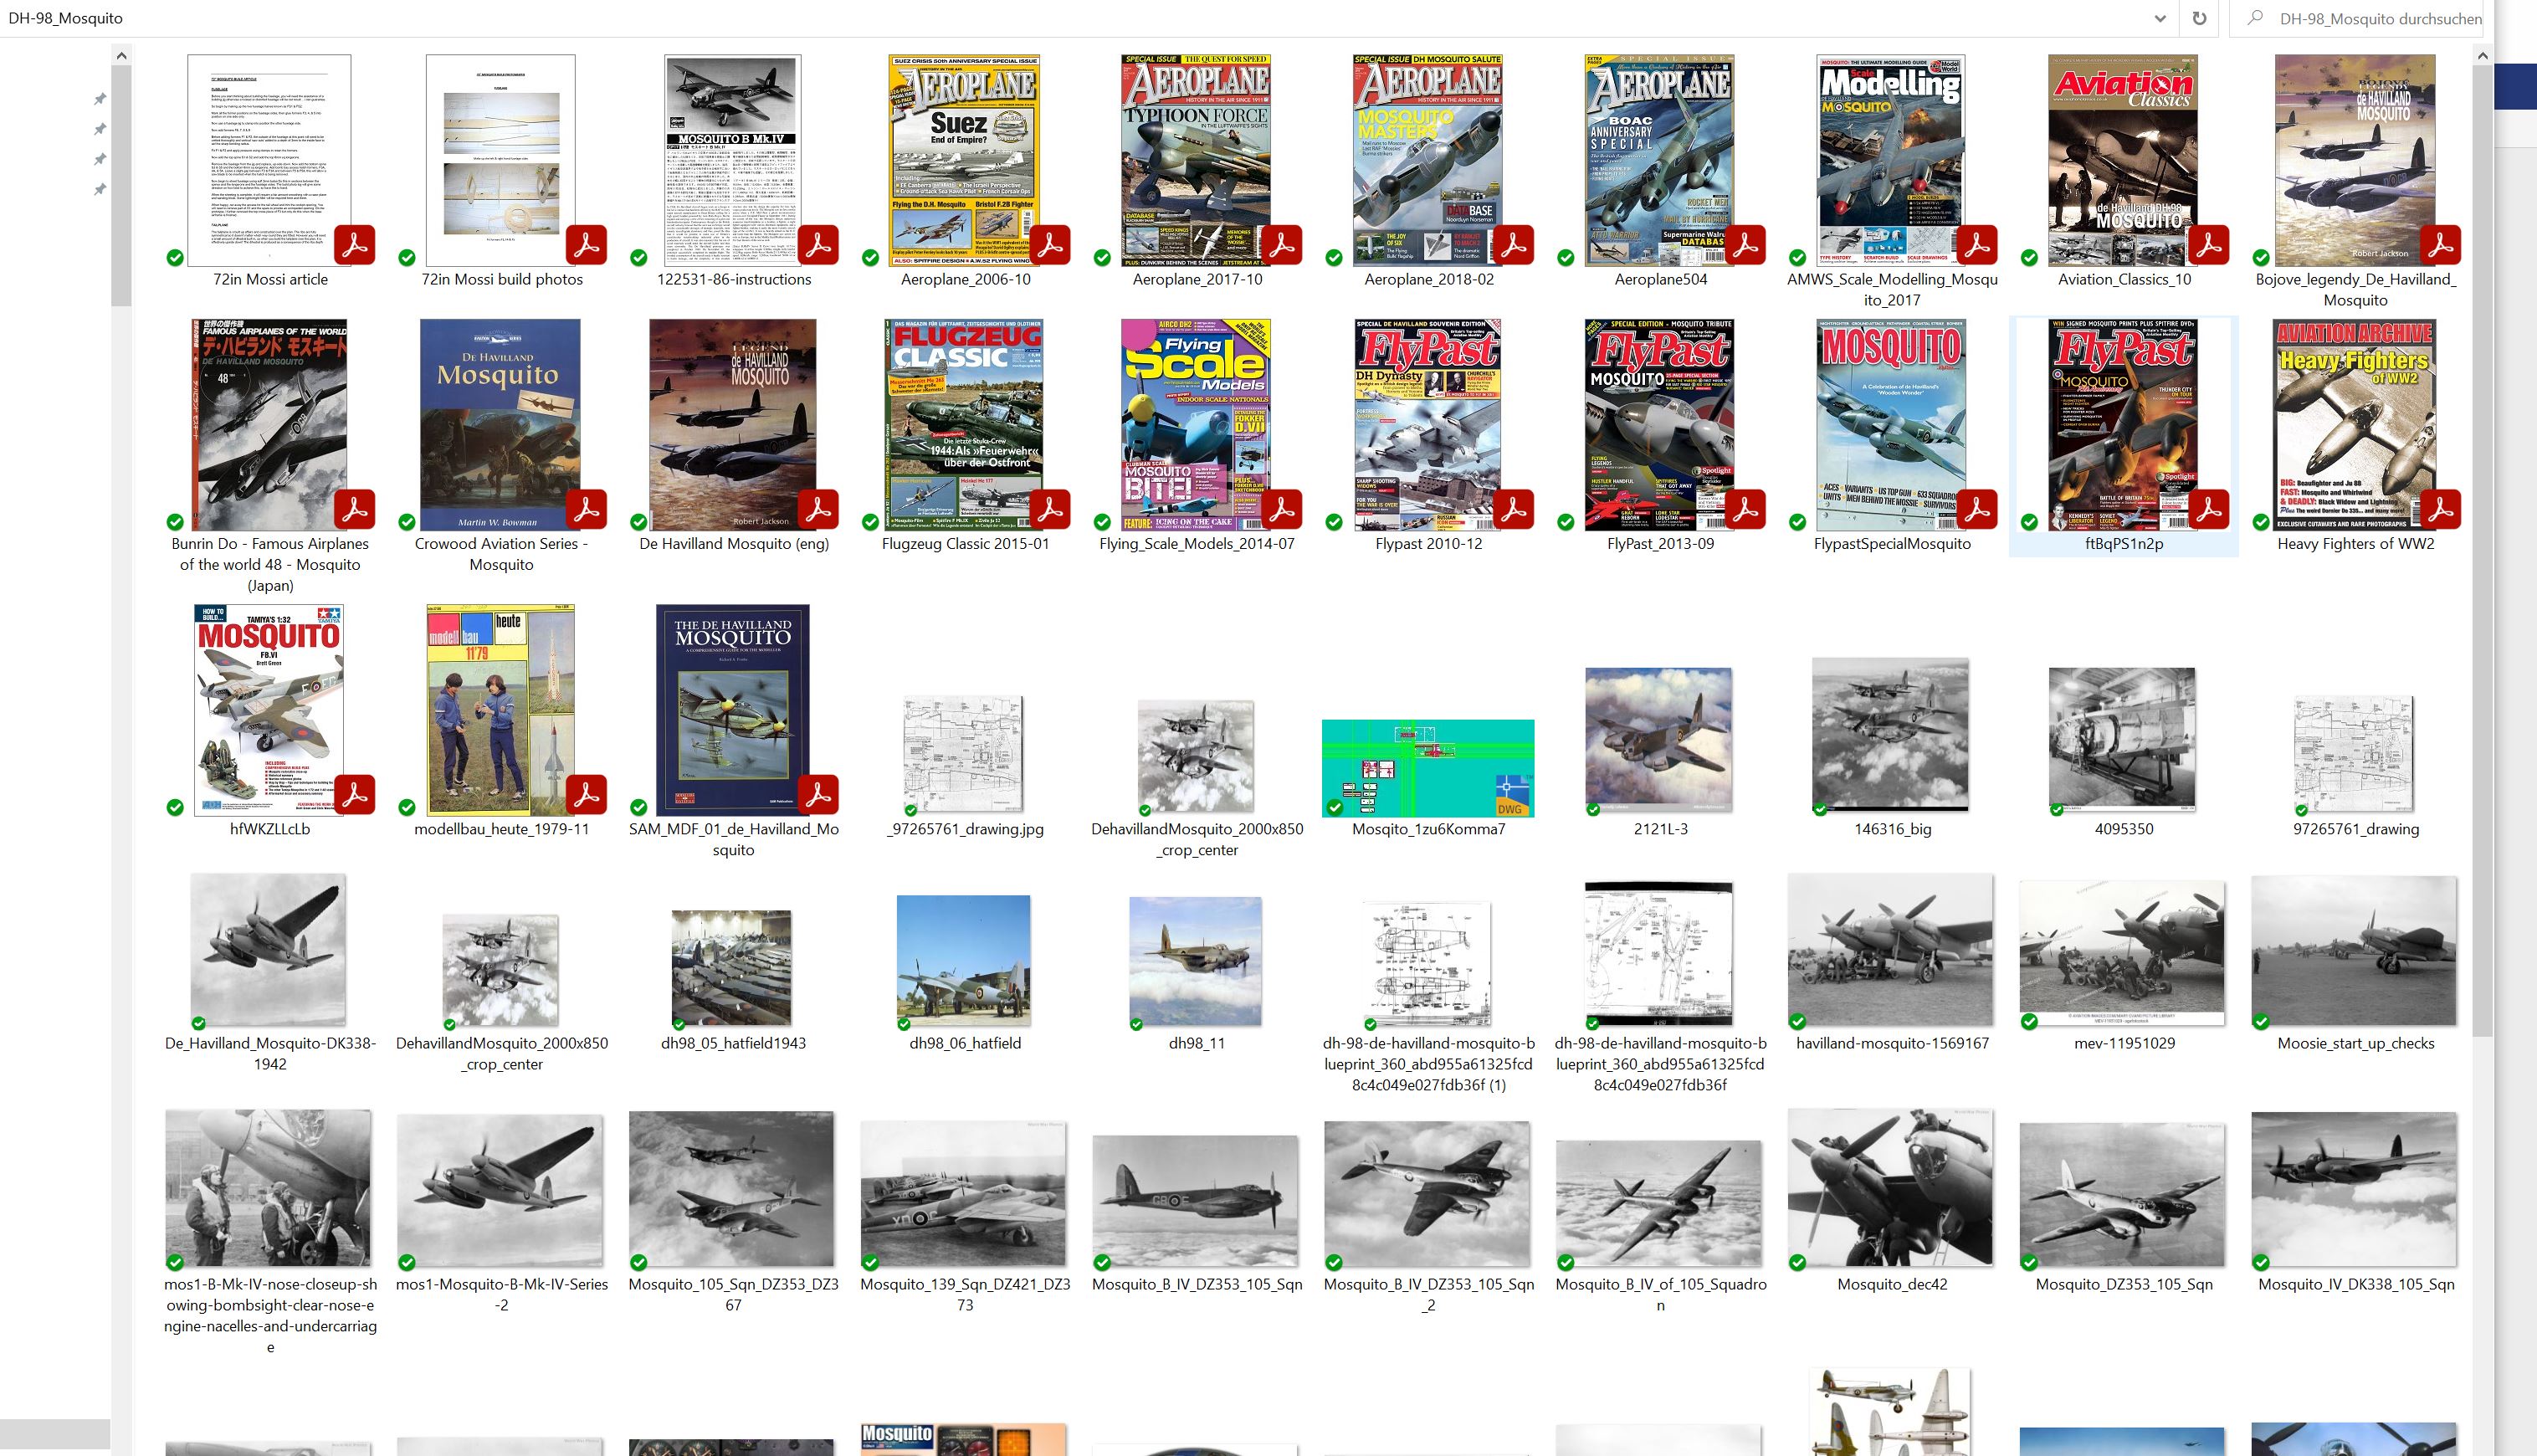Select the Mosqito_1zu6Komma7 DWG file

(1428, 768)
